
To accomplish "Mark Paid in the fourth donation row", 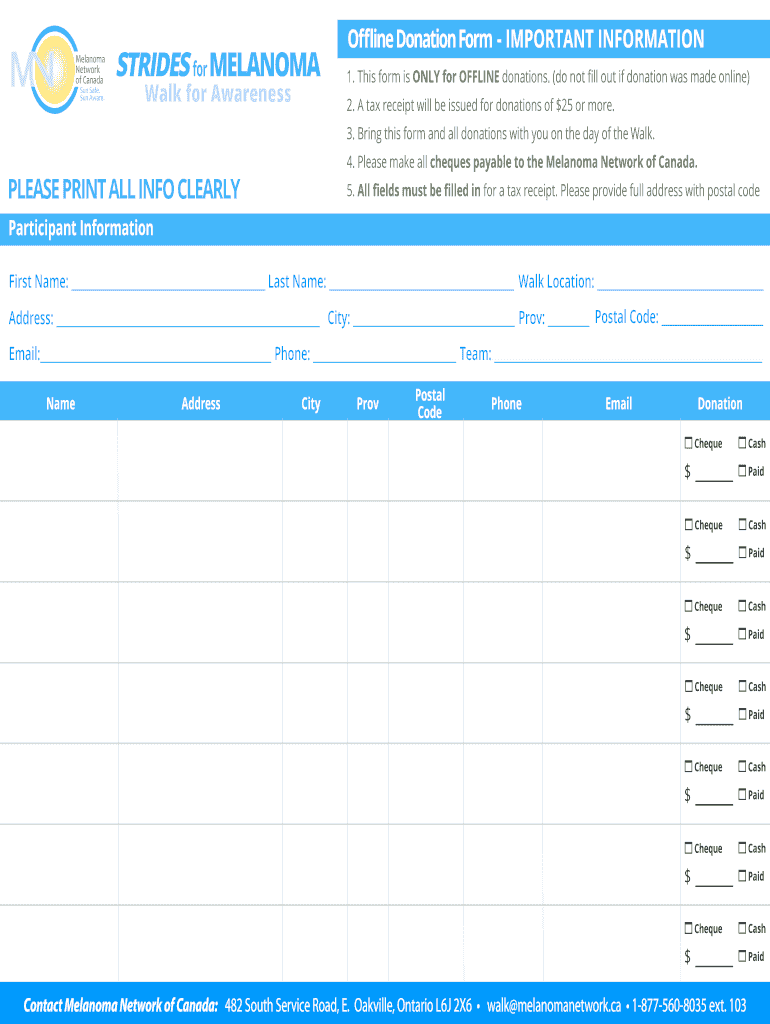I will pos(742,714).
